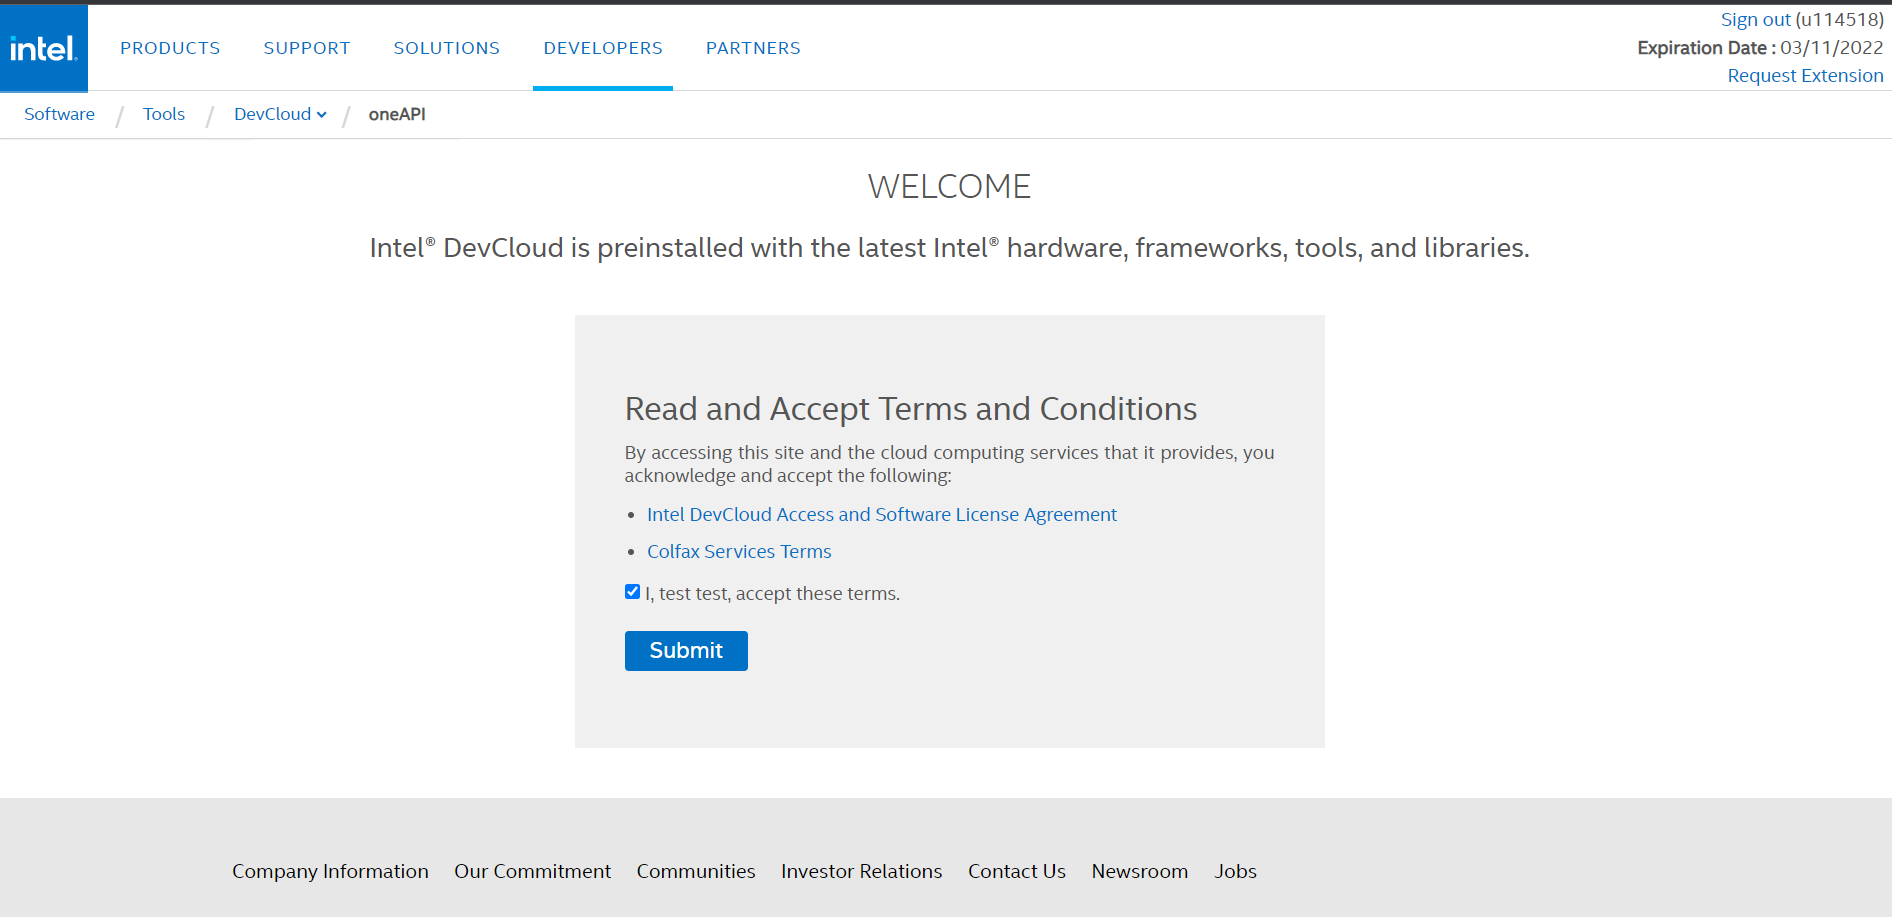Open Contact Us footer link
The image size is (1892, 917).
pos(1016,871)
